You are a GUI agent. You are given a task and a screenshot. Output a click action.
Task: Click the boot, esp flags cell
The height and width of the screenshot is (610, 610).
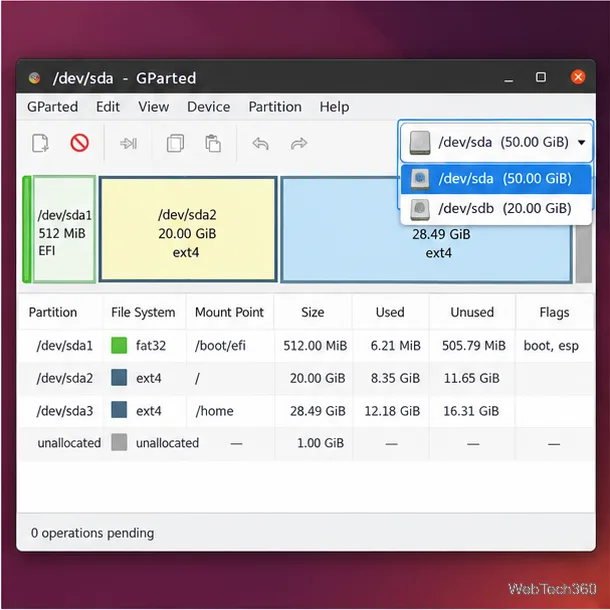(x=551, y=345)
